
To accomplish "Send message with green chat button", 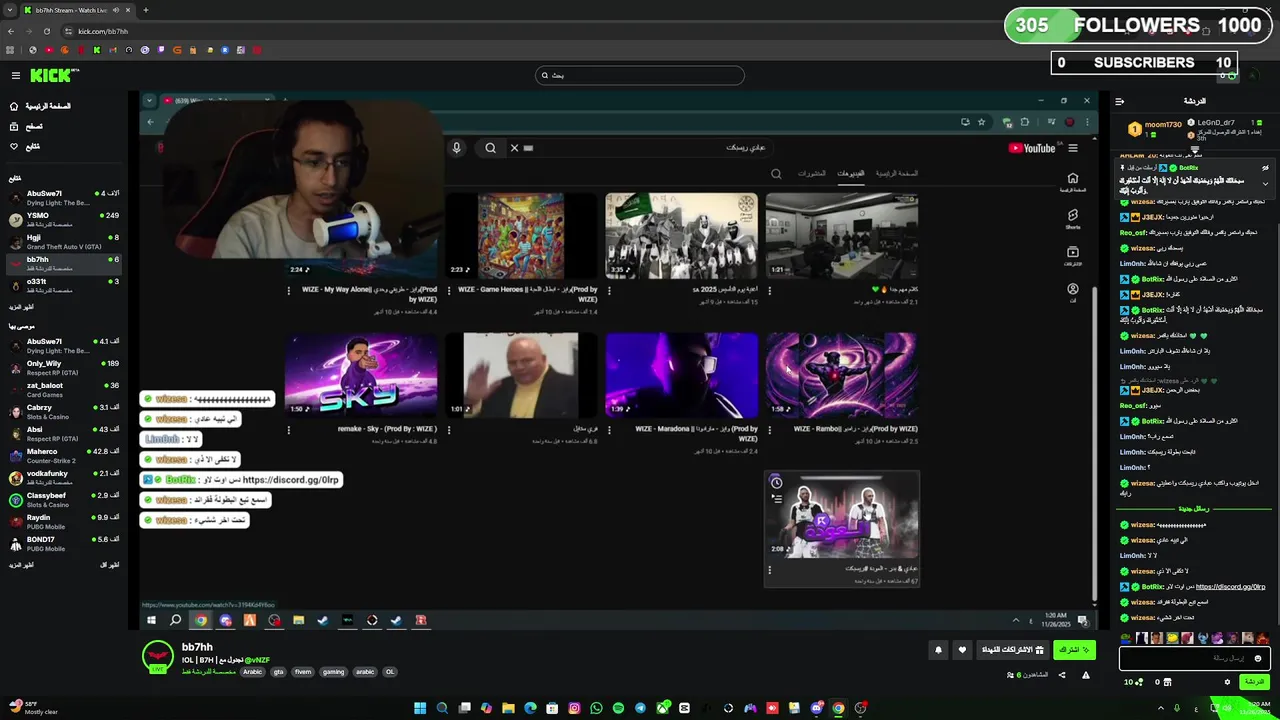I will click(1254, 682).
